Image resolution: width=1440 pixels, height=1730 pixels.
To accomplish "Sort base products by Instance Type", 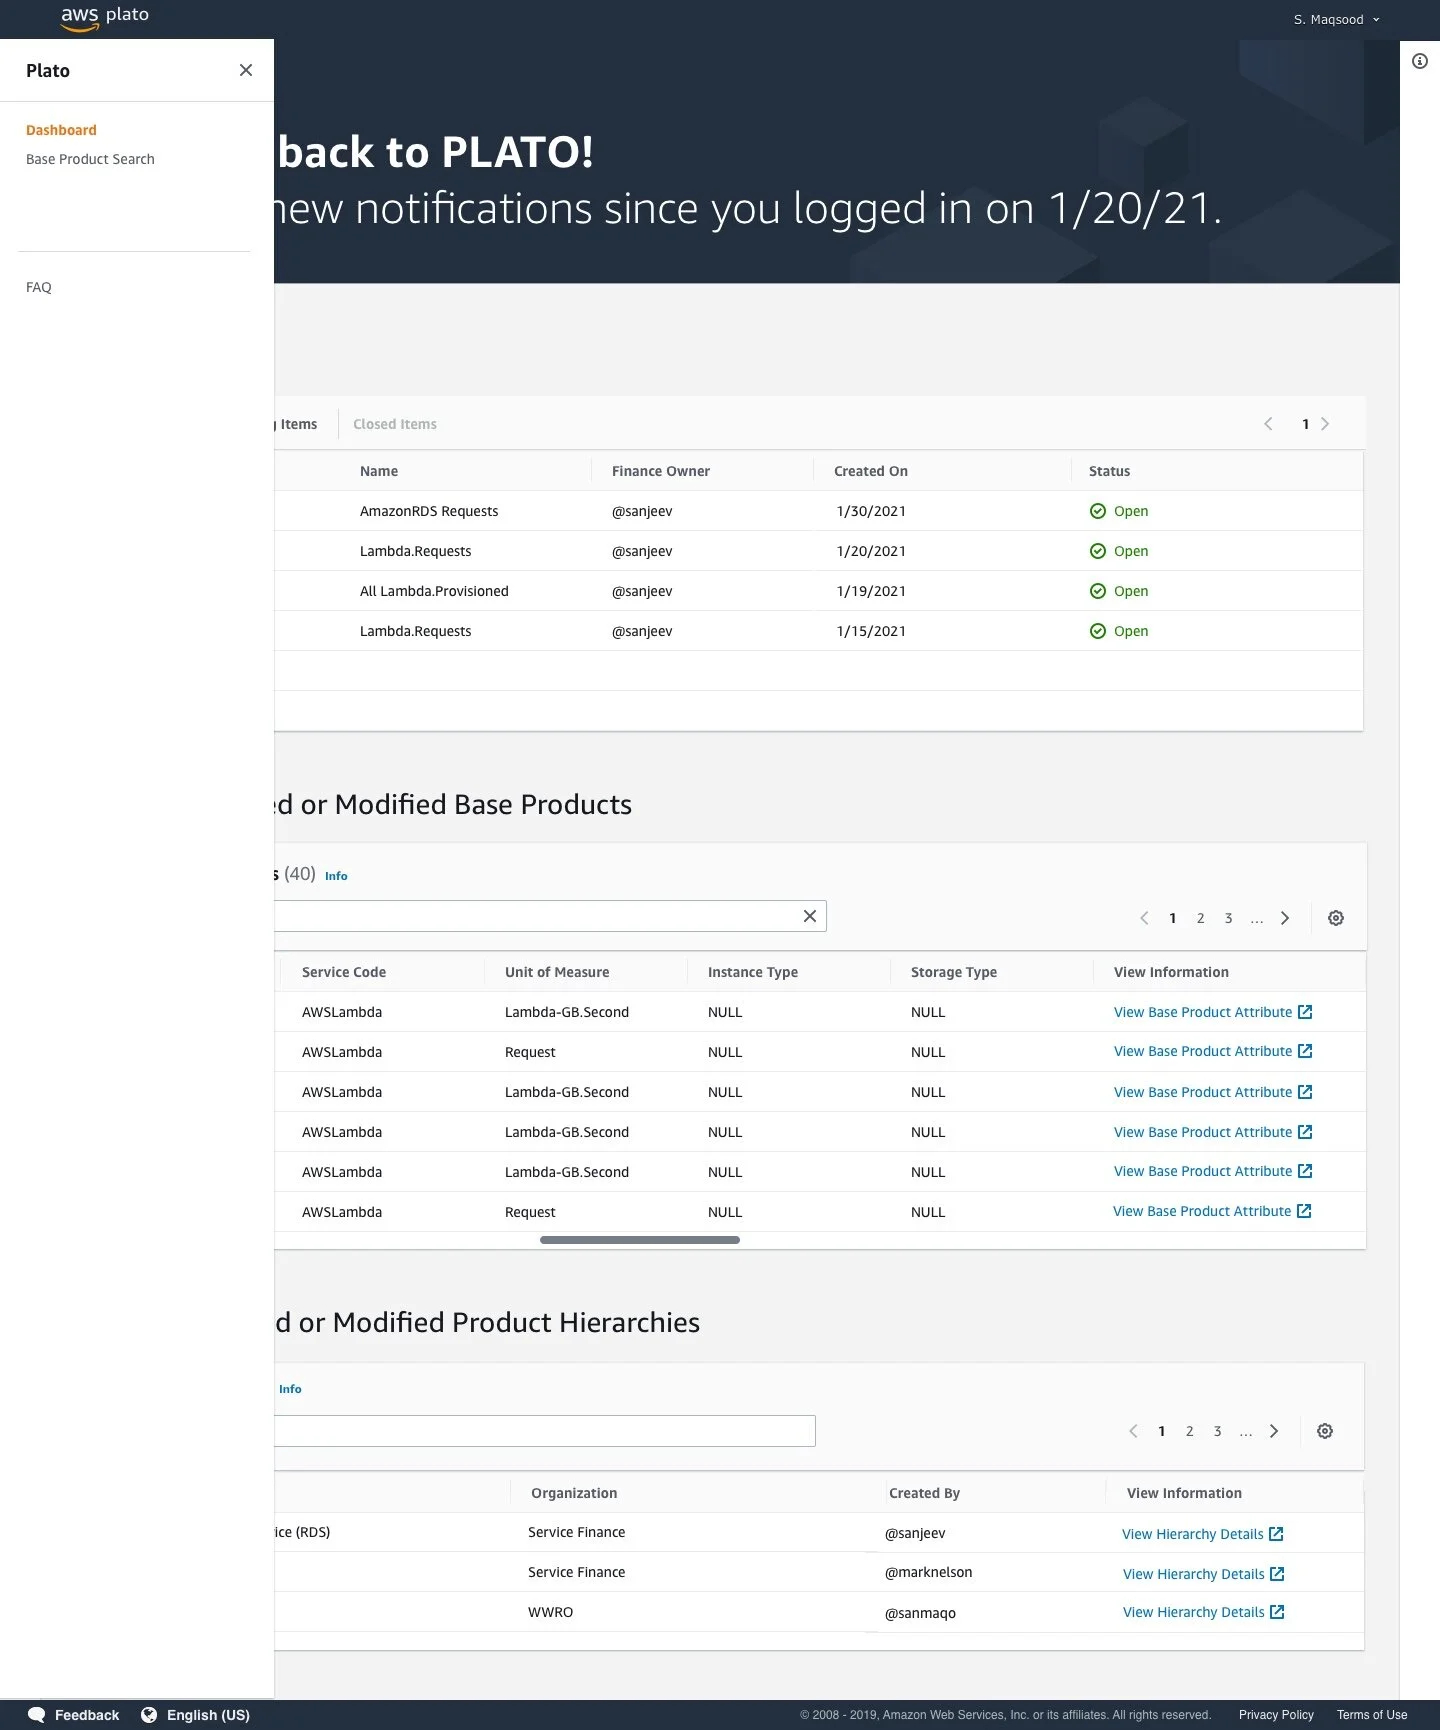I will tap(753, 972).
